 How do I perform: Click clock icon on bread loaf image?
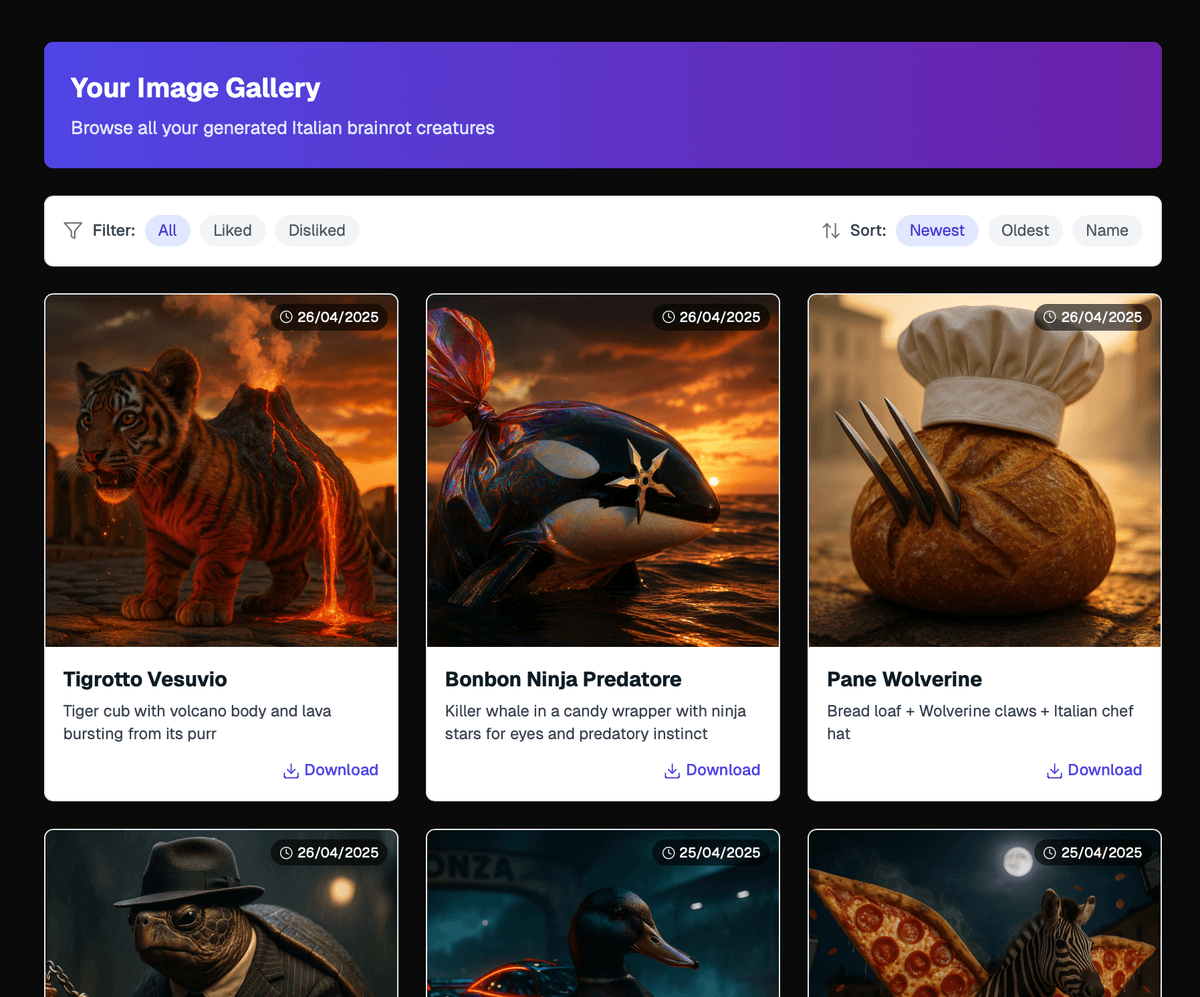pyautogui.click(x=1049, y=317)
